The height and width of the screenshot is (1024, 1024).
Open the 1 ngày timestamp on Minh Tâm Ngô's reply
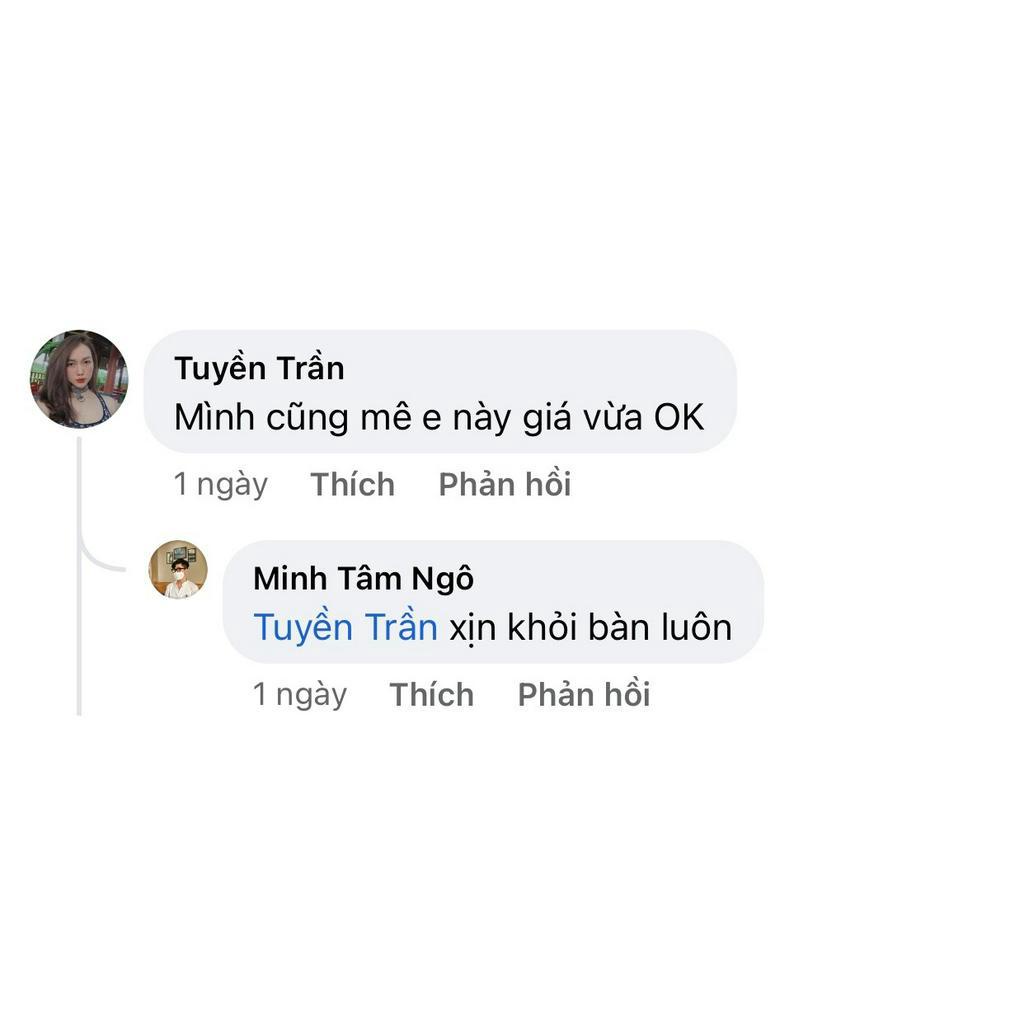point(300,695)
